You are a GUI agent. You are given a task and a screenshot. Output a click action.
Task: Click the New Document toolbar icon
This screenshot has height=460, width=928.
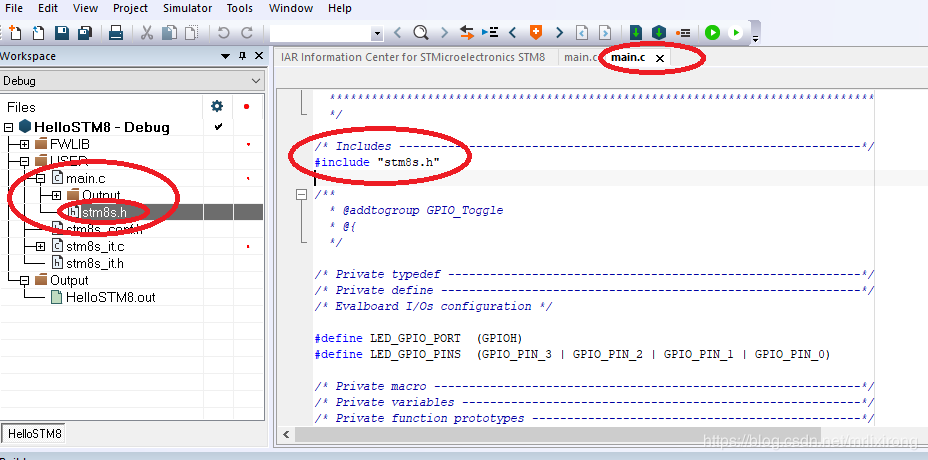pyautogui.click(x=15, y=33)
